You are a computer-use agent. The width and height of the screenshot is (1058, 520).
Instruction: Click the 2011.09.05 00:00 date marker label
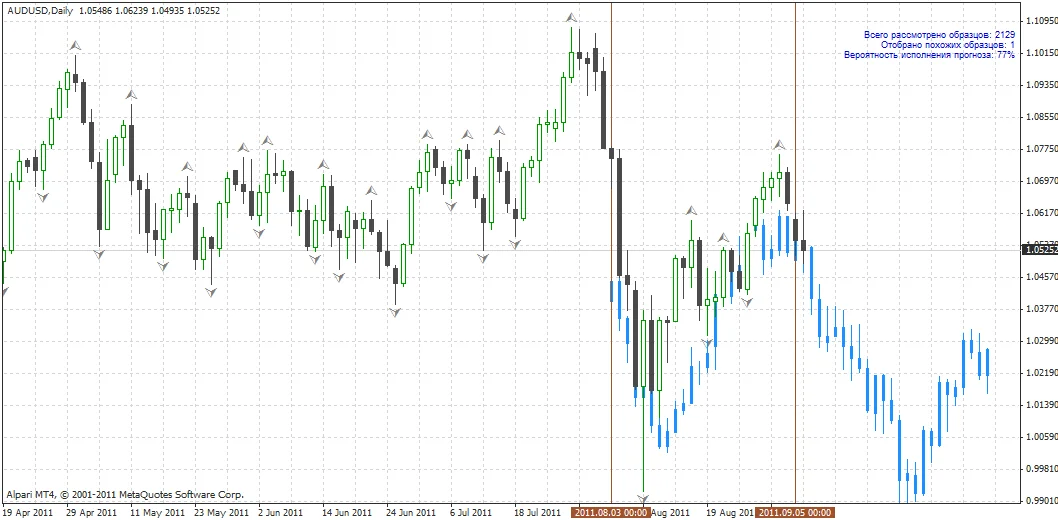(795, 513)
